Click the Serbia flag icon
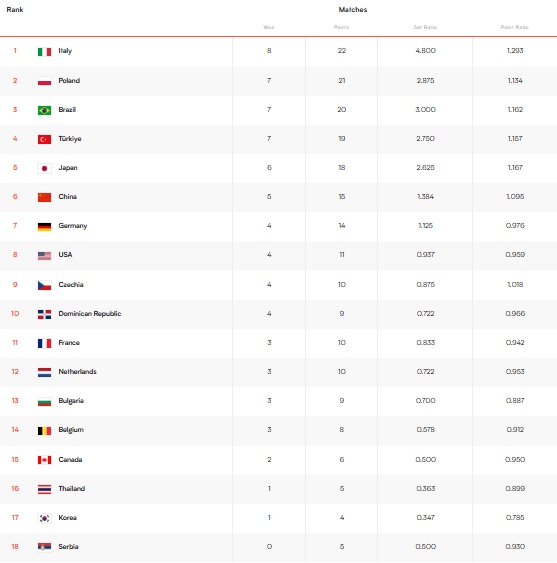The height and width of the screenshot is (563, 557). click(x=44, y=547)
